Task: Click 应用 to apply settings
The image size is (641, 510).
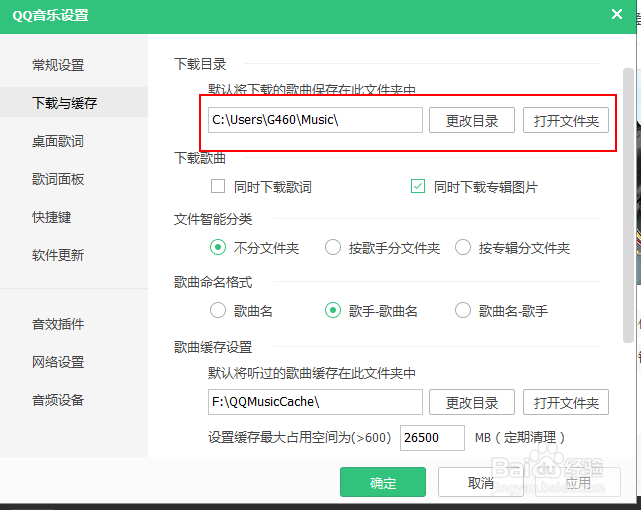Action: (x=578, y=482)
